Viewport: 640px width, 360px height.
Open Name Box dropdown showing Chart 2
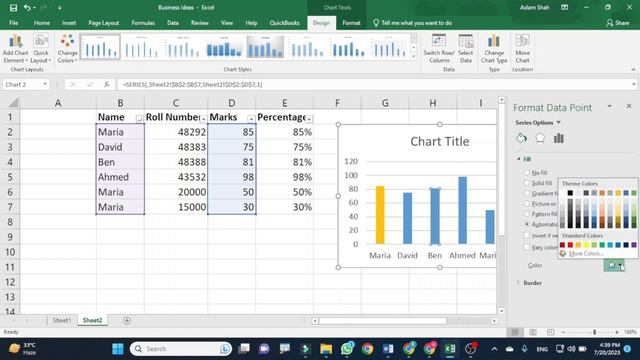click(45, 84)
